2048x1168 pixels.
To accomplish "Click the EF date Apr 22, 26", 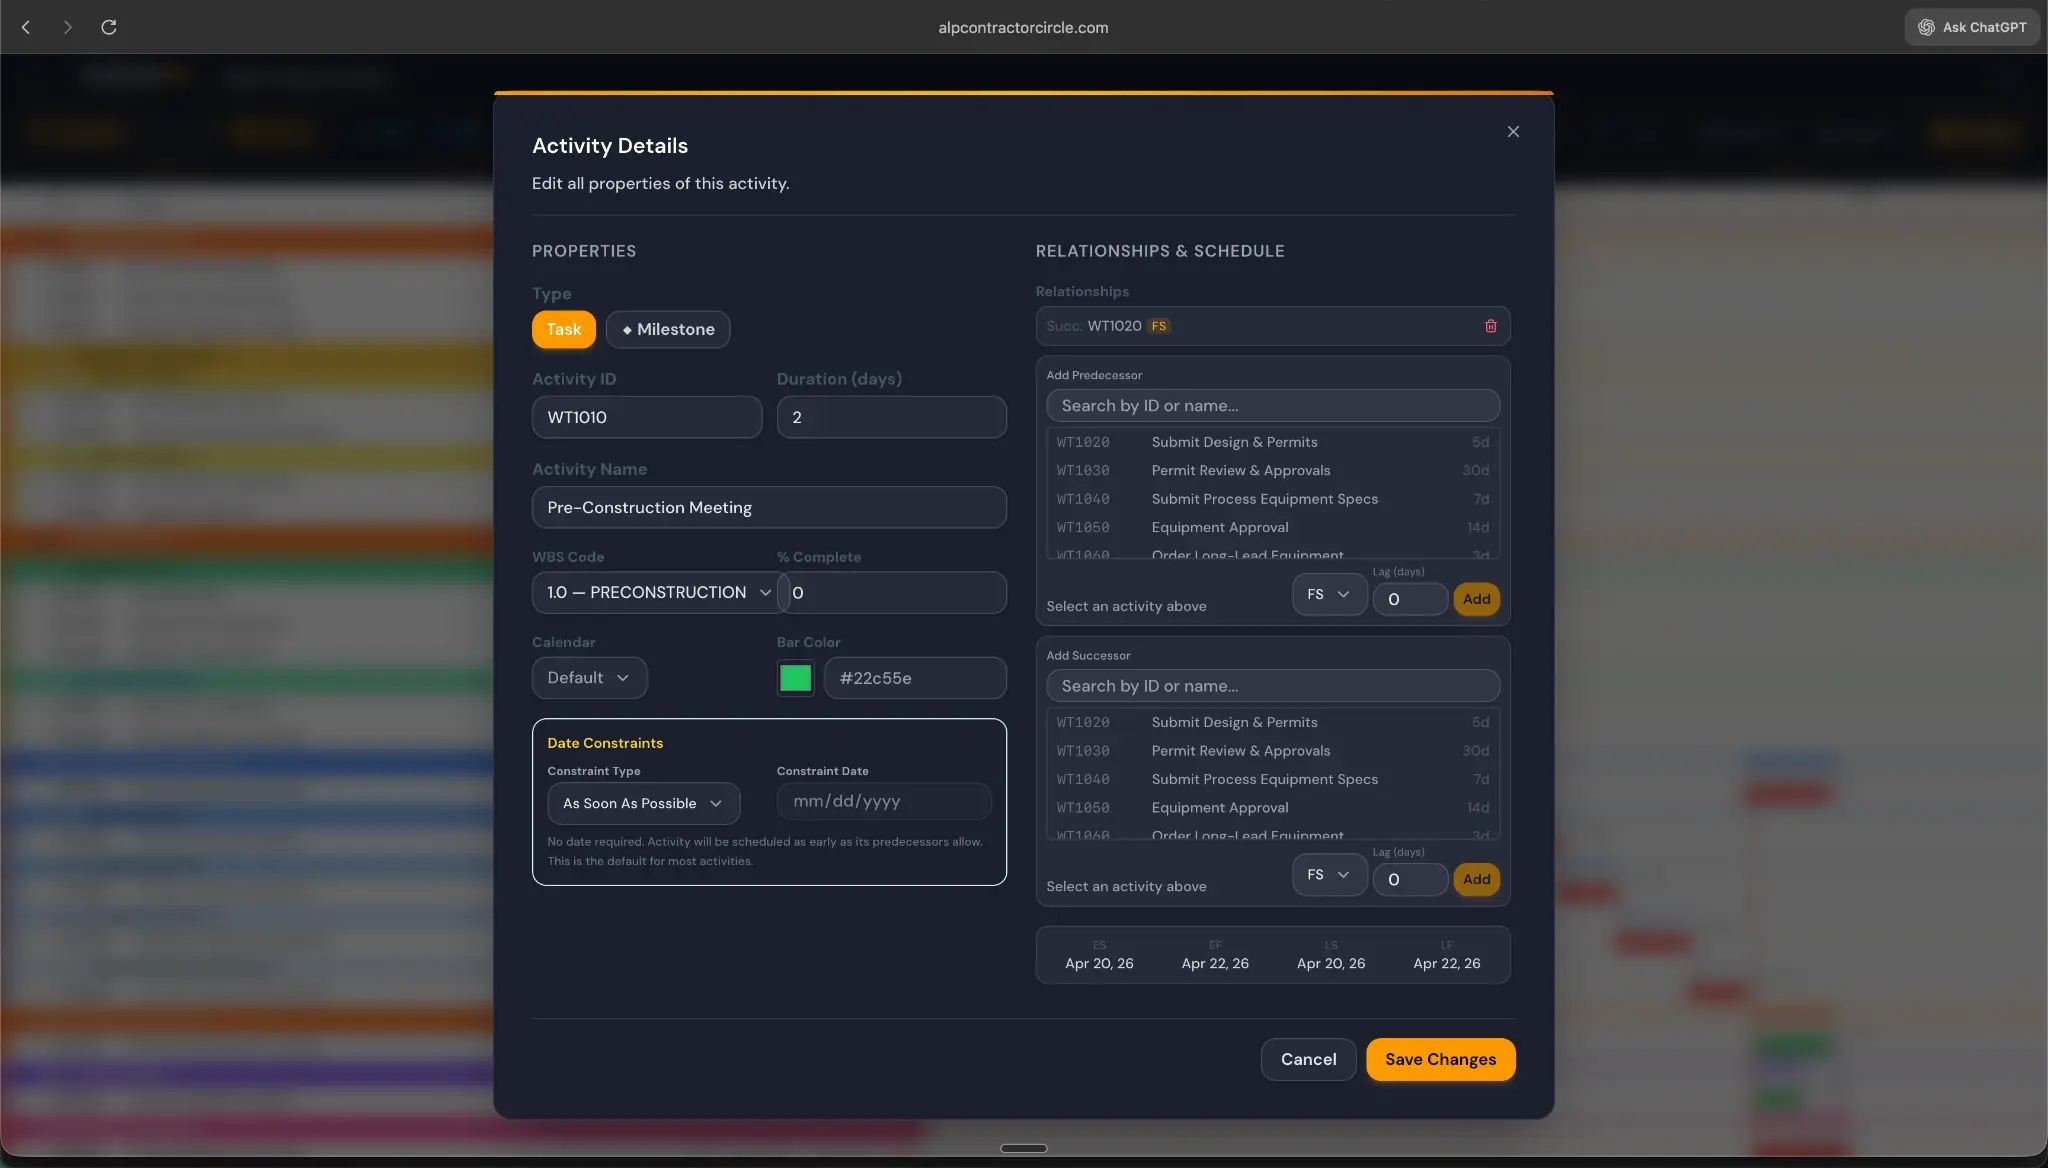I will [x=1215, y=963].
